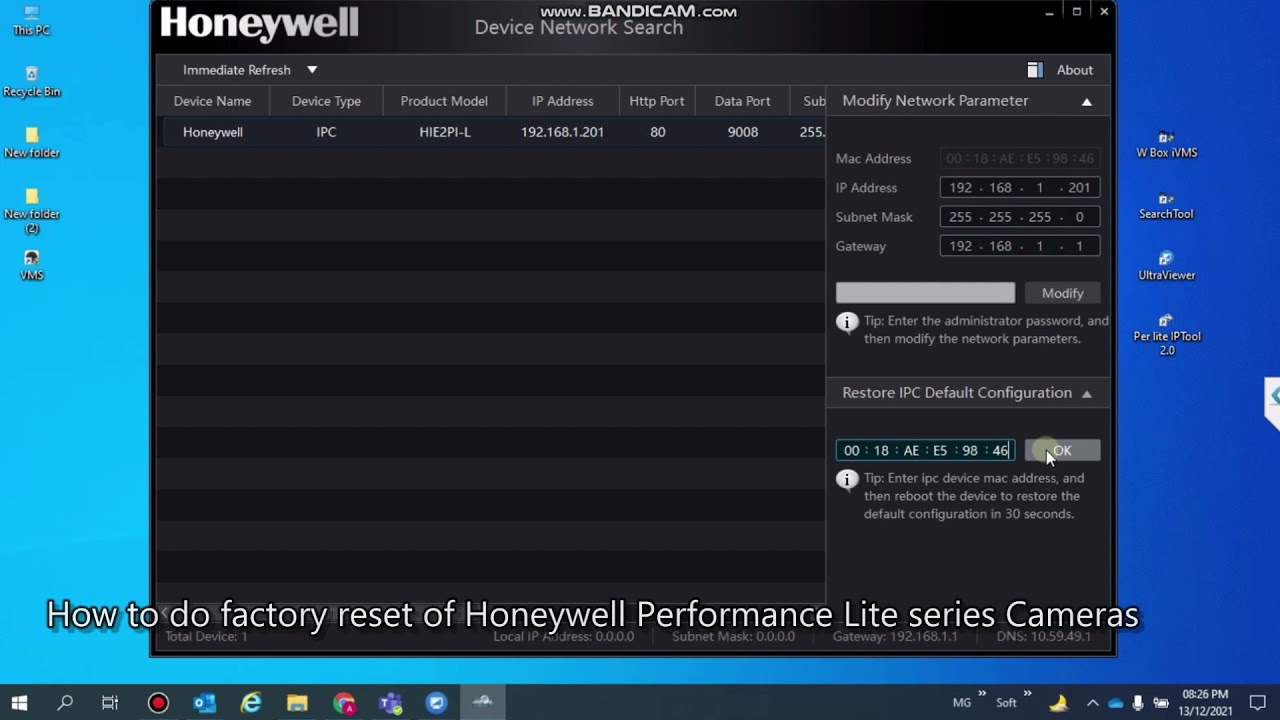Image resolution: width=1280 pixels, height=720 pixels.
Task: Click the microphone tray icon
Action: [x=1139, y=703]
